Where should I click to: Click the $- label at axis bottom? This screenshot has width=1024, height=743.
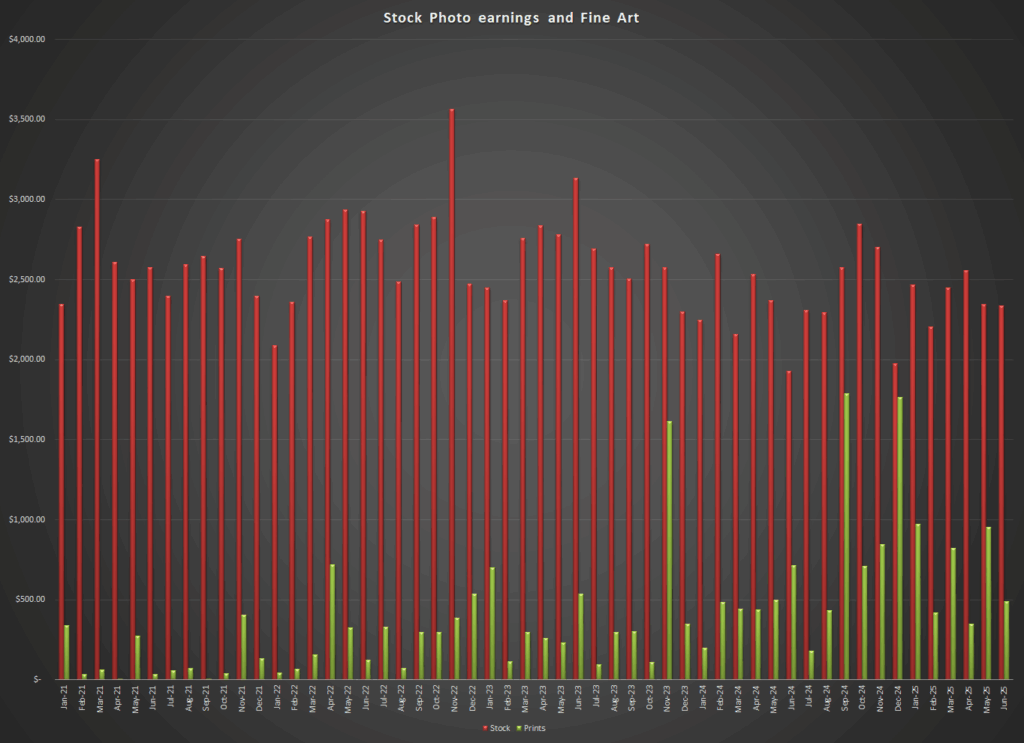(35, 677)
